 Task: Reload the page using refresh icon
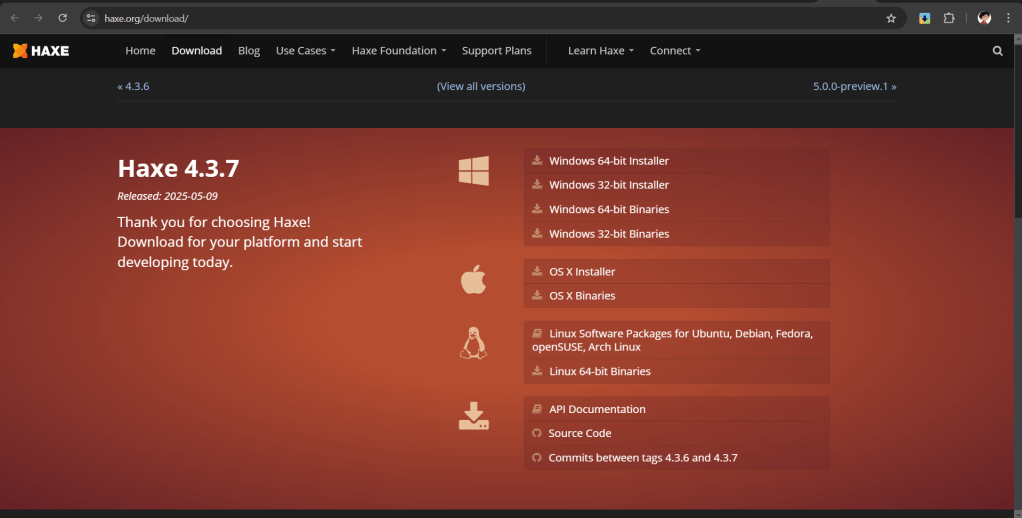[62, 18]
